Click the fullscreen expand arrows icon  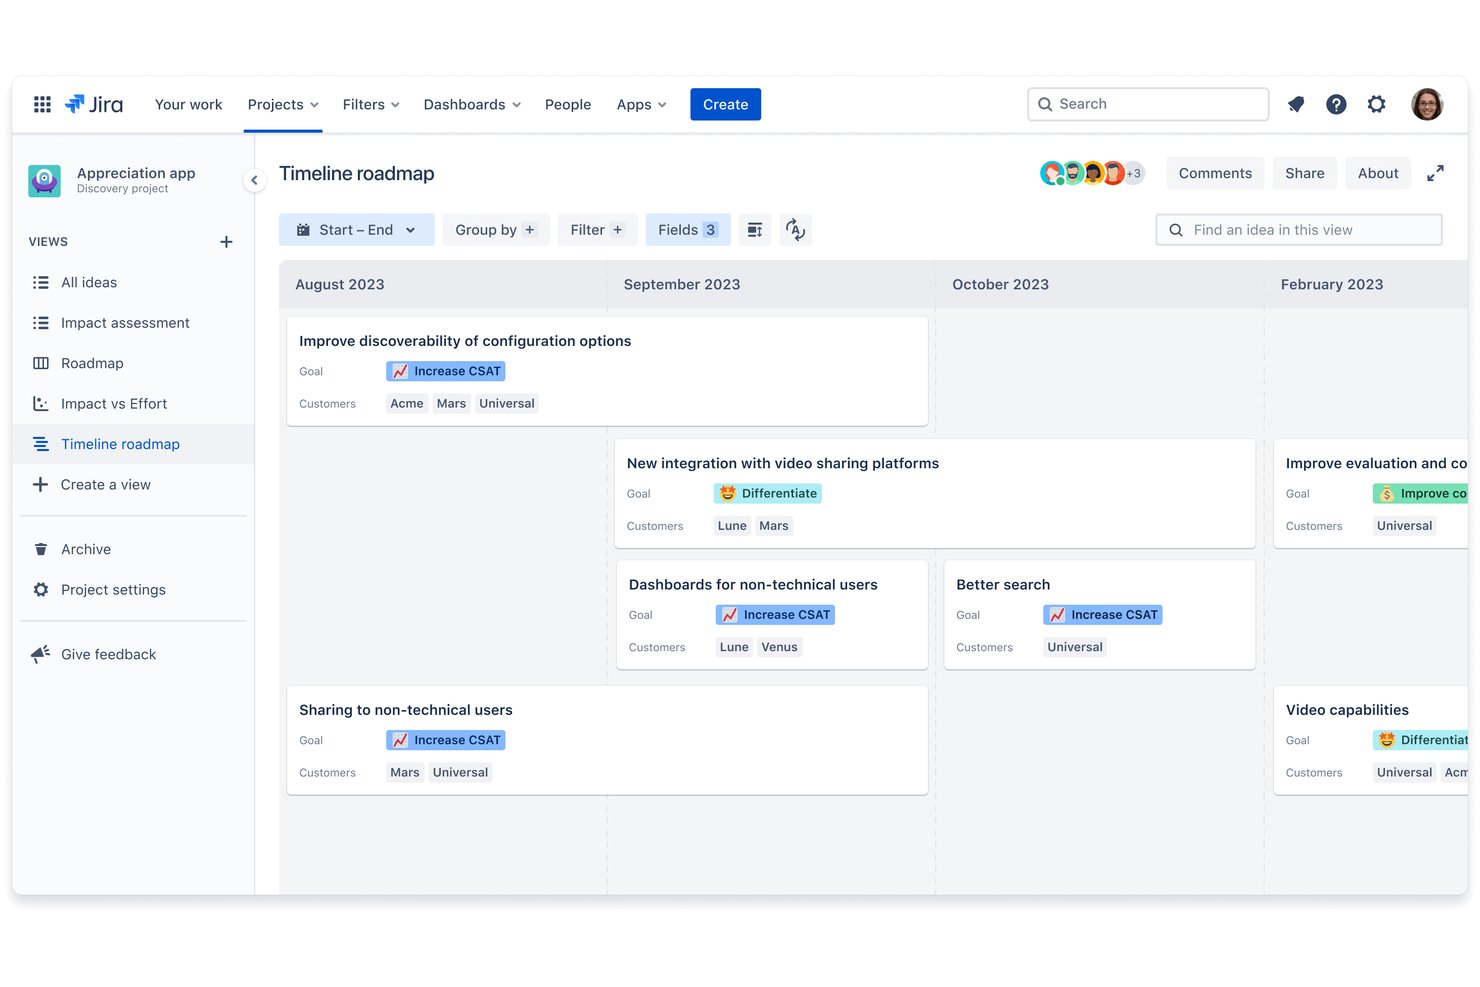click(x=1435, y=173)
